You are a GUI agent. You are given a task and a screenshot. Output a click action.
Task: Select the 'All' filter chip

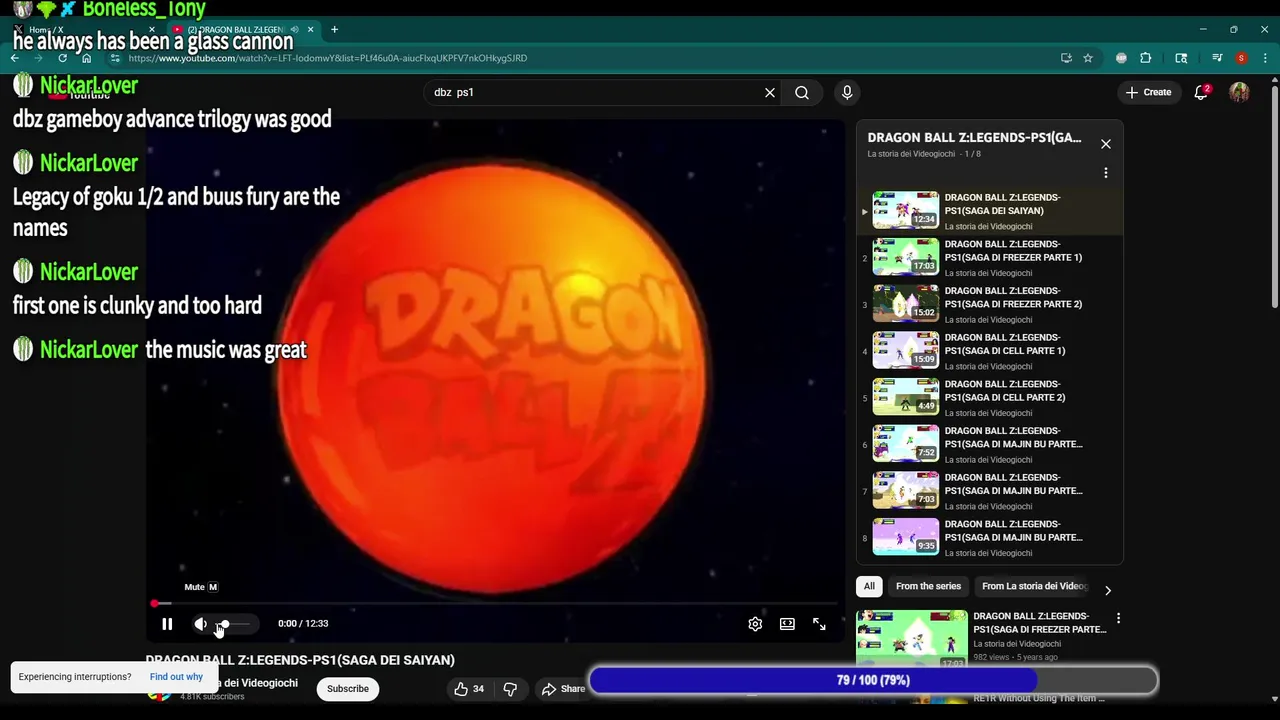point(869,587)
